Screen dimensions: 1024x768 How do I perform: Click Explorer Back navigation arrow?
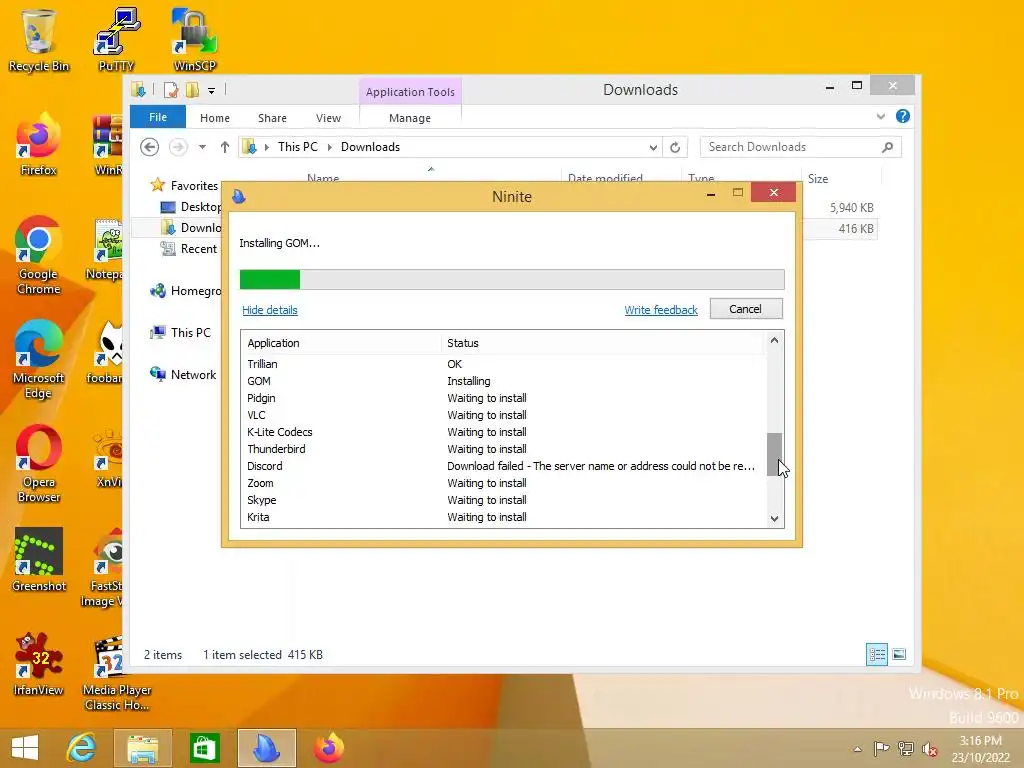pyautogui.click(x=150, y=147)
